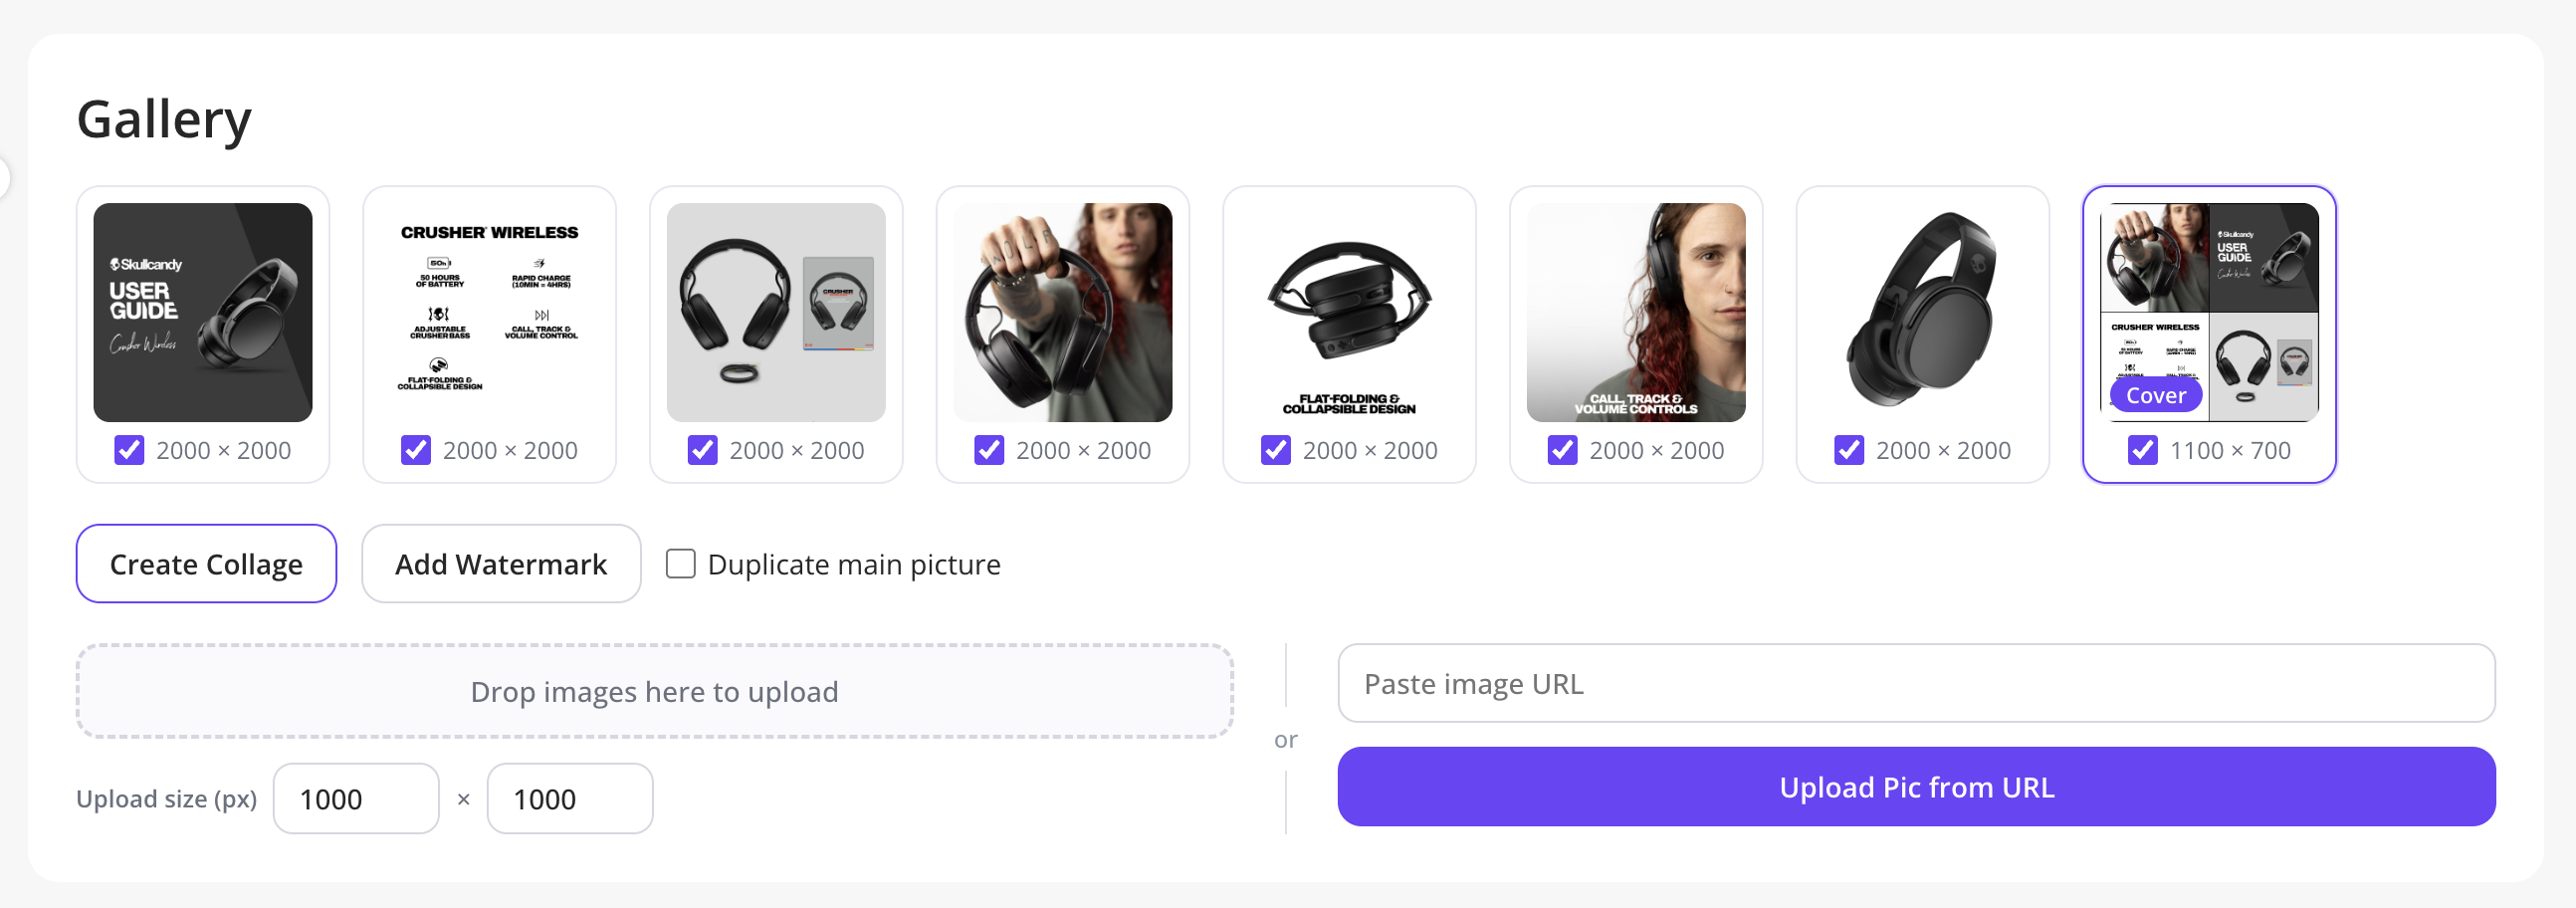Click the upload width field

click(x=356, y=799)
